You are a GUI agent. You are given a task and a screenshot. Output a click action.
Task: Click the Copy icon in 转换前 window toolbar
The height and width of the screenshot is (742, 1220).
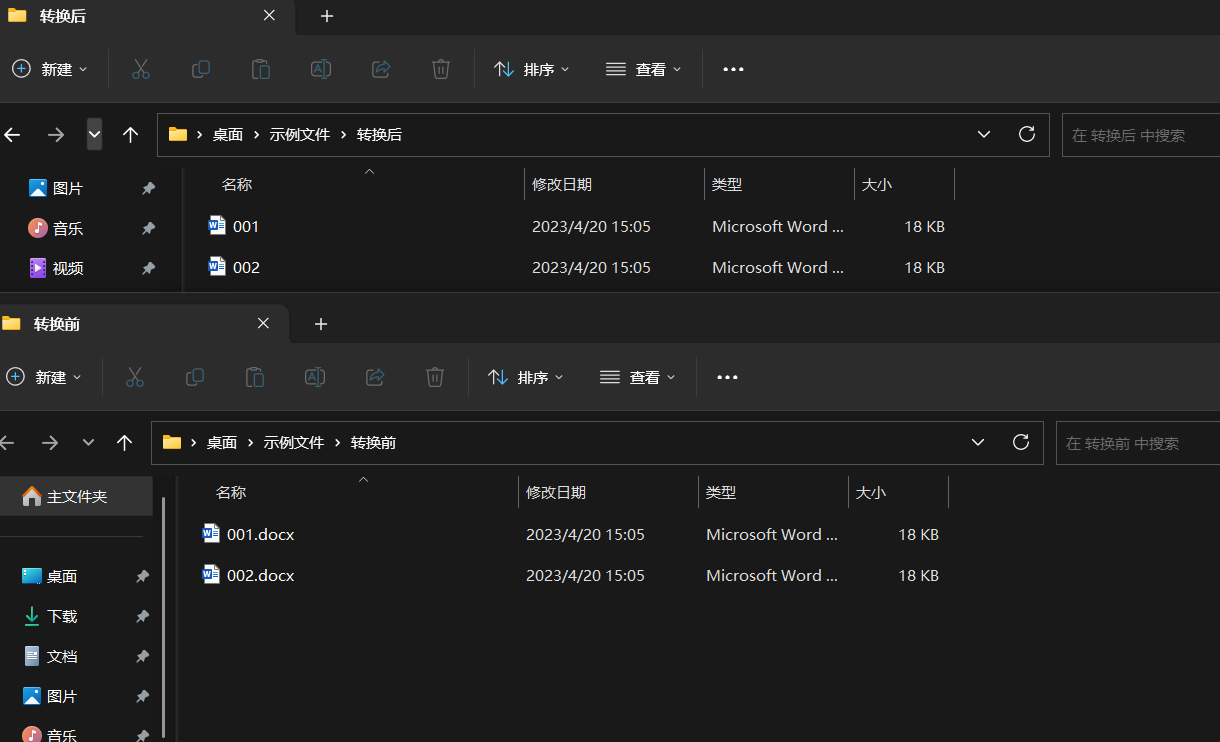click(x=195, y=377)
